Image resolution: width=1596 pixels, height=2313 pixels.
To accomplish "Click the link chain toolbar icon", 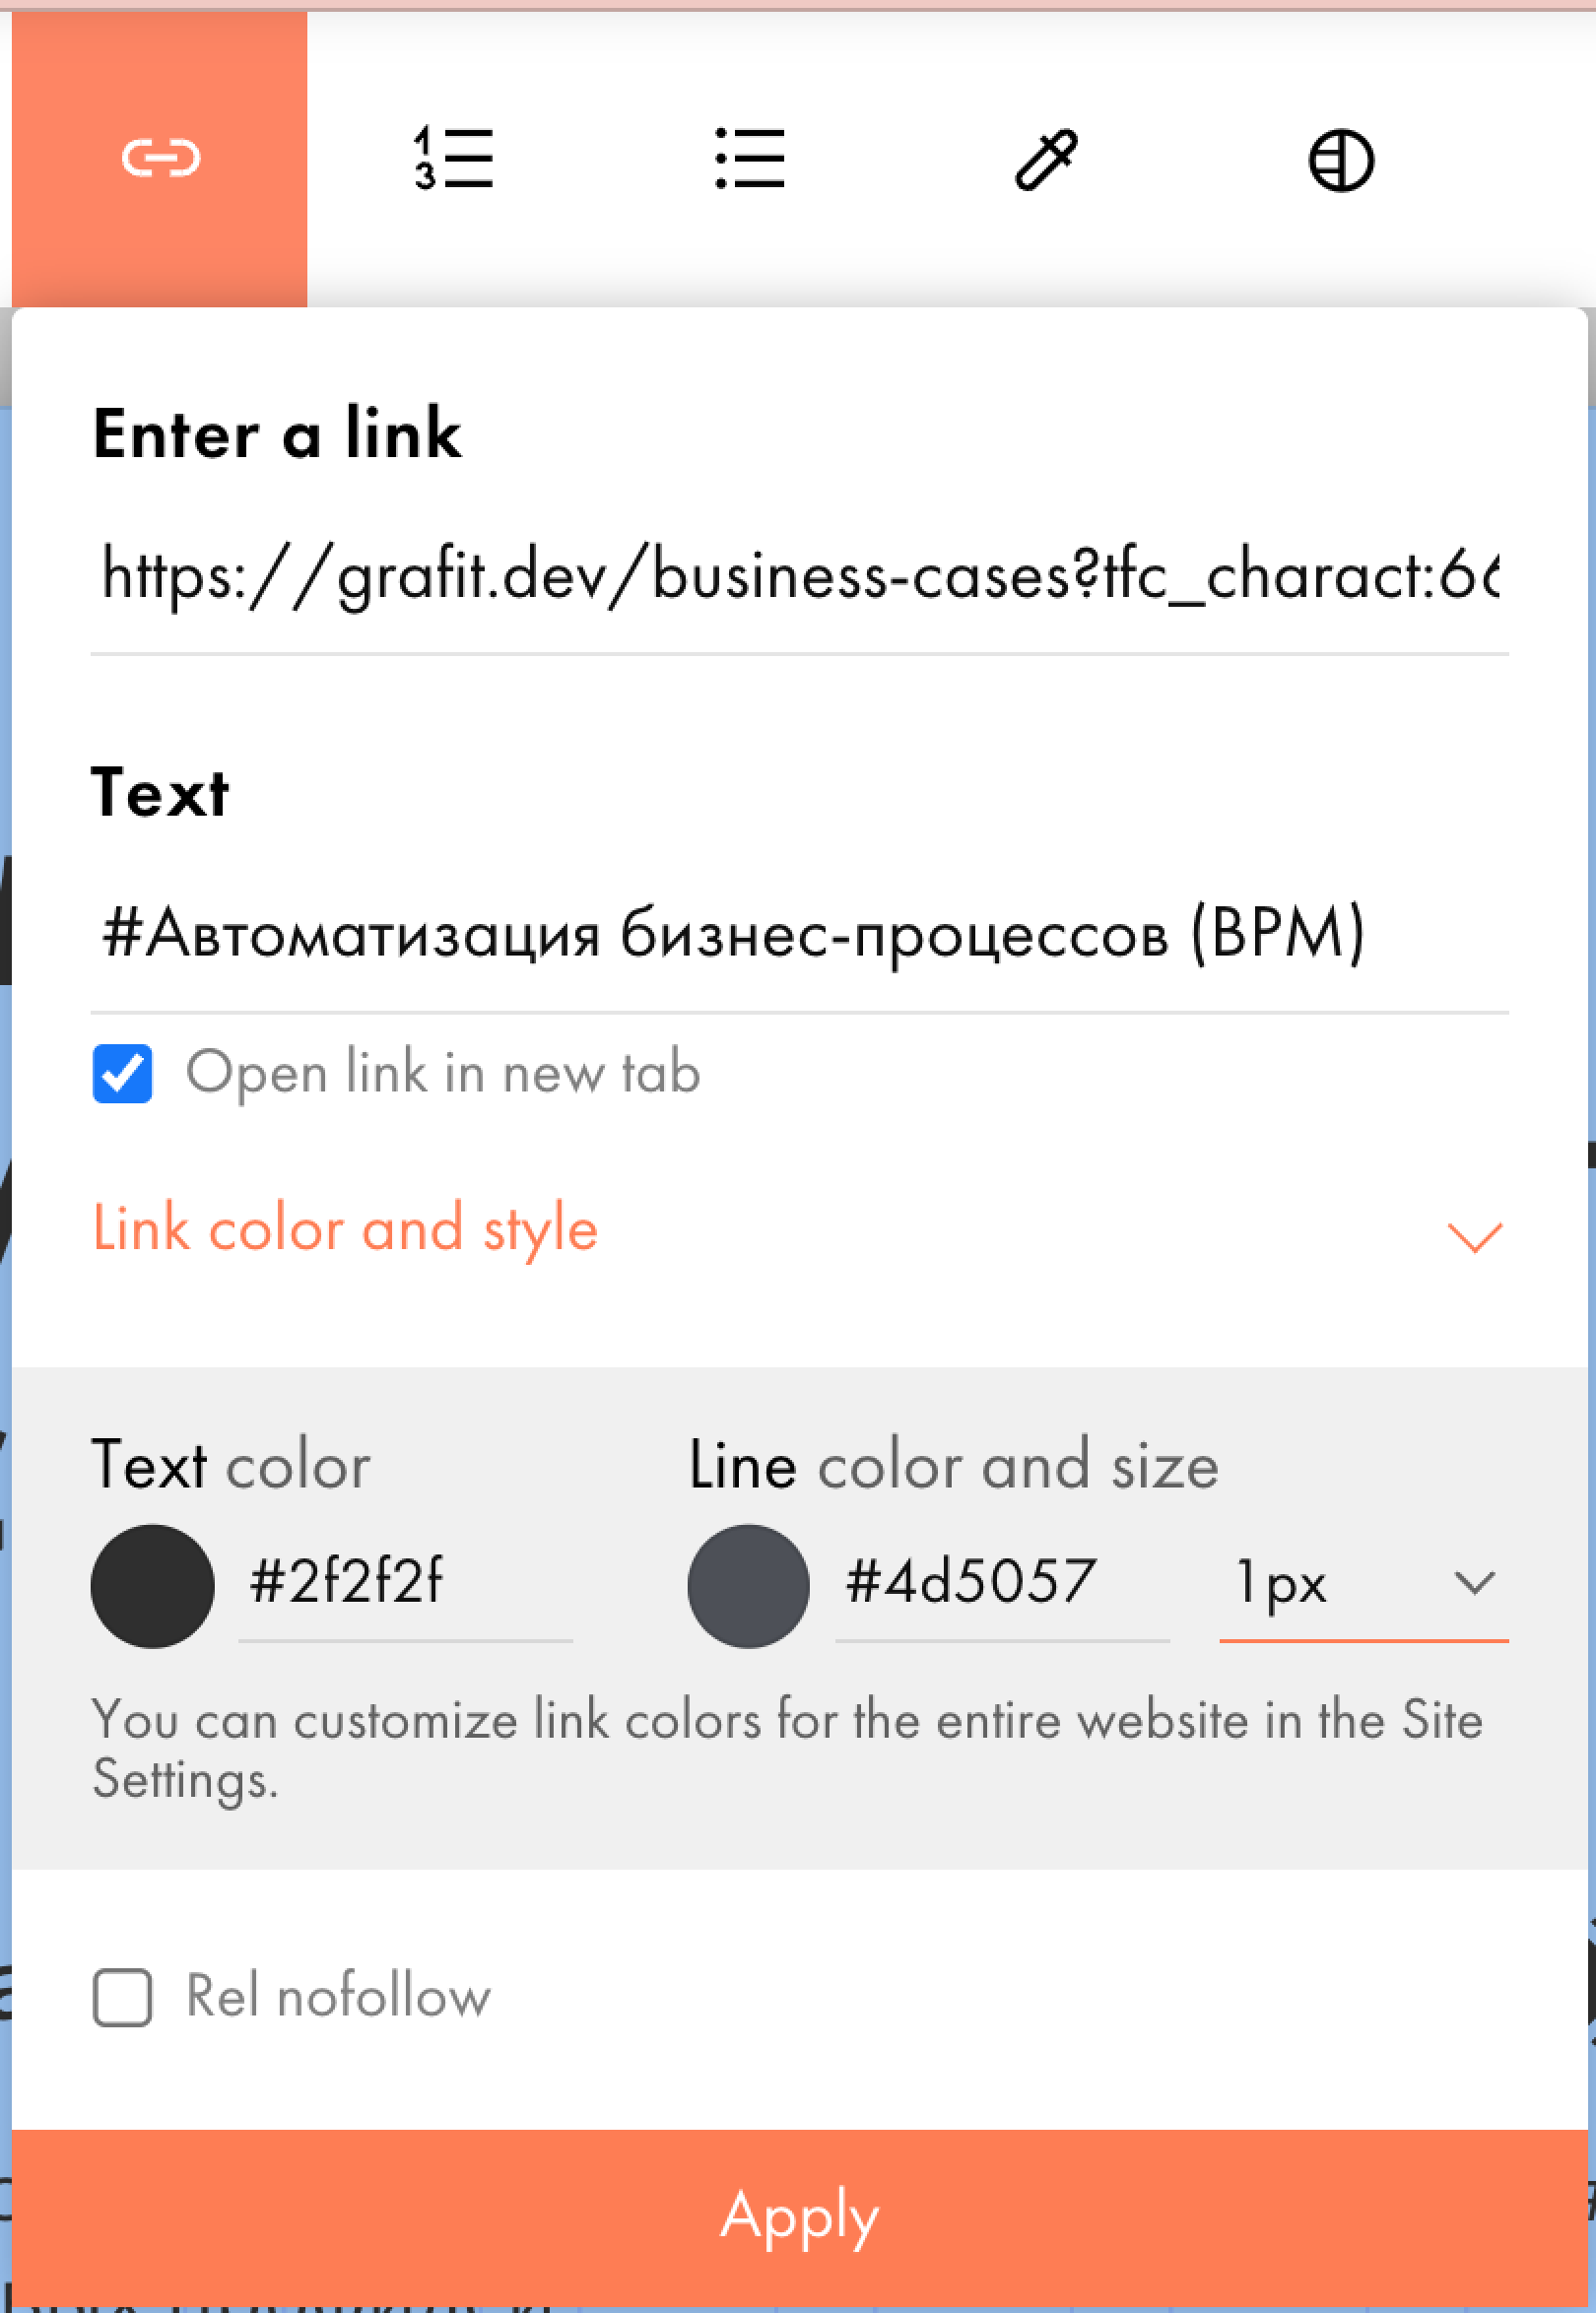I will point(160,158).
